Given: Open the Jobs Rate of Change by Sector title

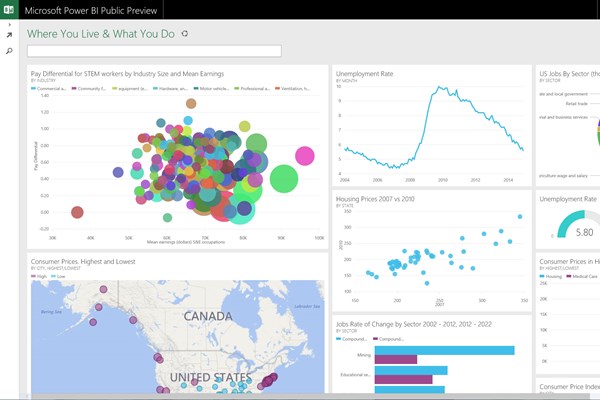Looking at the screenshot, I should (x=414, y=324).
